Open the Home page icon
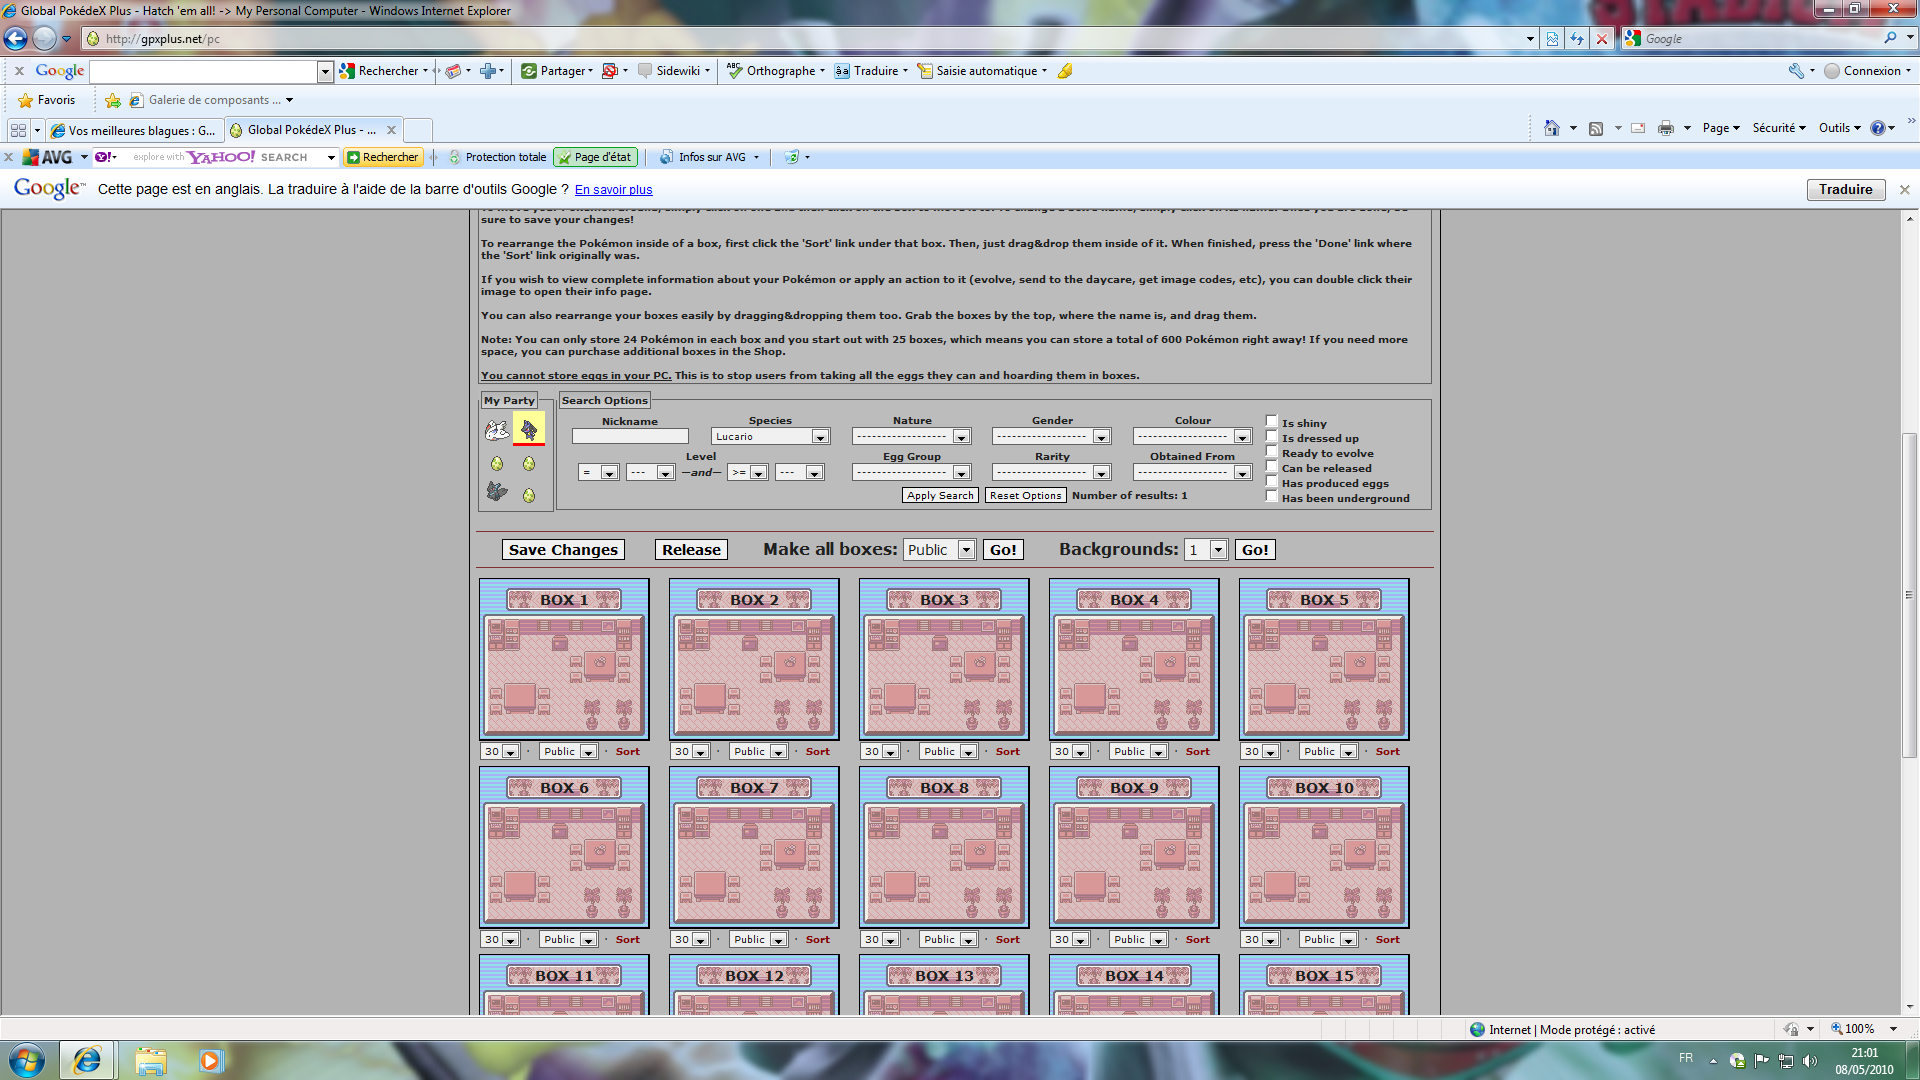The width and height of the screenshot is (1920, 1080). (1552, 128)
